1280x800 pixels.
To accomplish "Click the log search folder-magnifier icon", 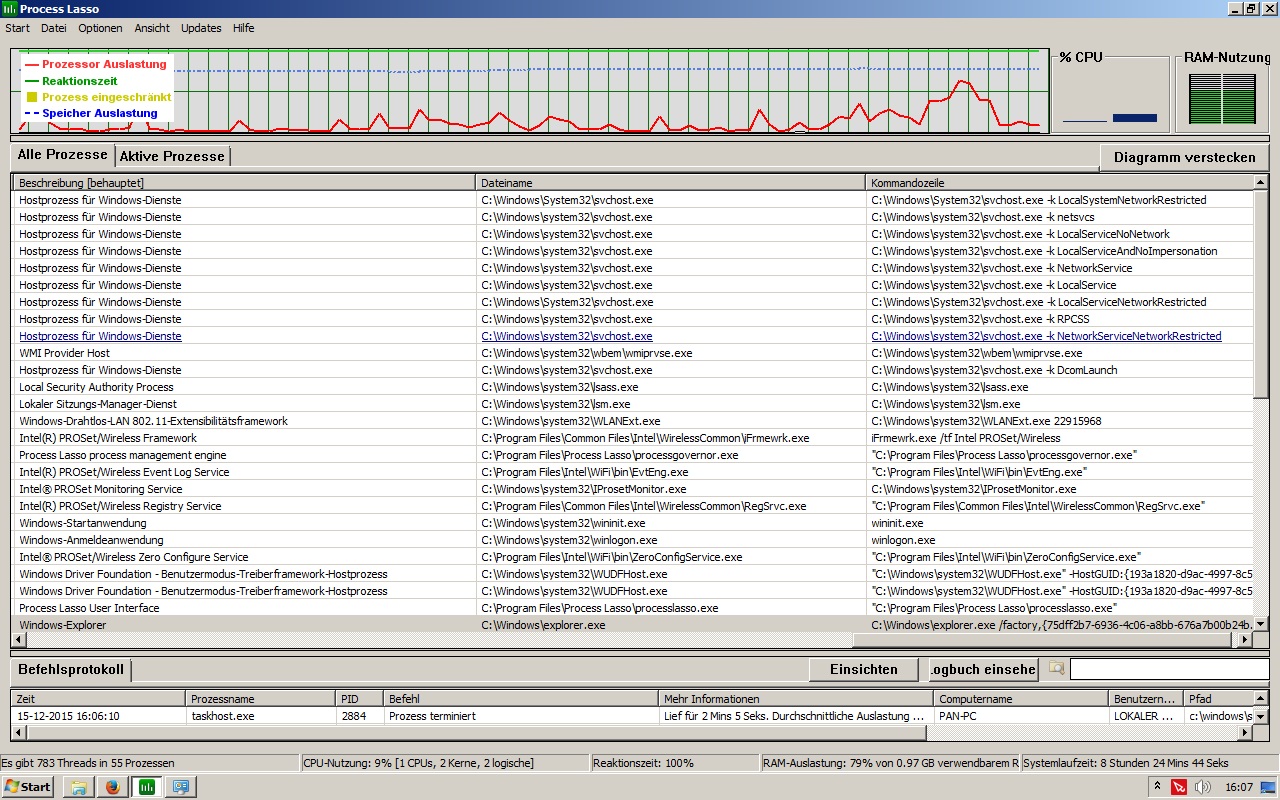I will coord(1055,669).
